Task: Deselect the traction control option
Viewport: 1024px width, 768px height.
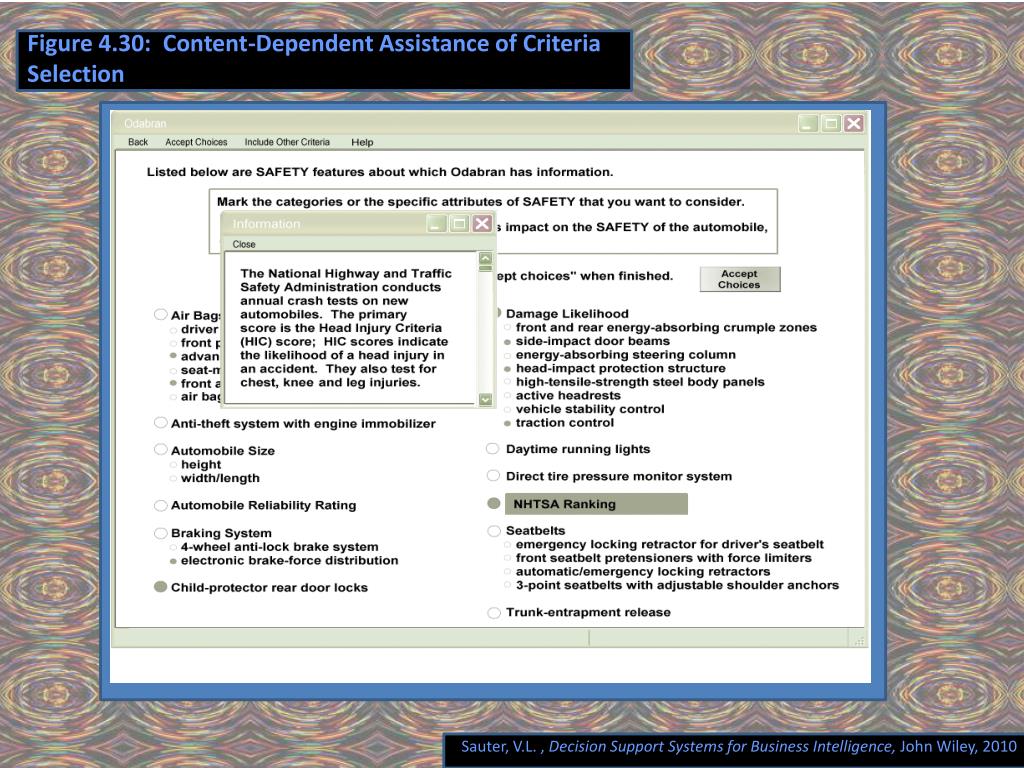Action: (x=507, y=423)
